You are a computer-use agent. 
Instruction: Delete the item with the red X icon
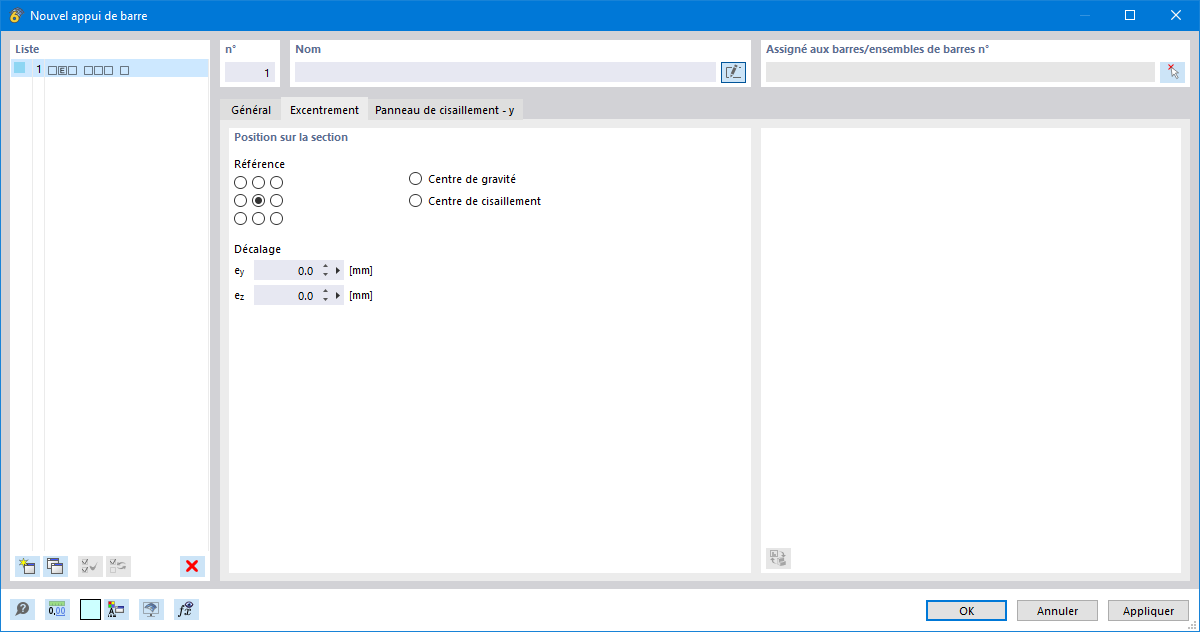point(192,566)
